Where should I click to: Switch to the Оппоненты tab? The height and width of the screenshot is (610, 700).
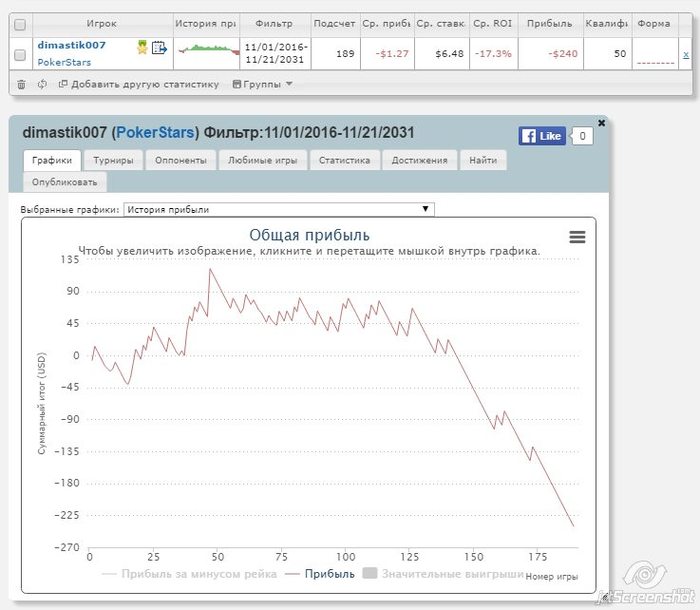(181, 160)
